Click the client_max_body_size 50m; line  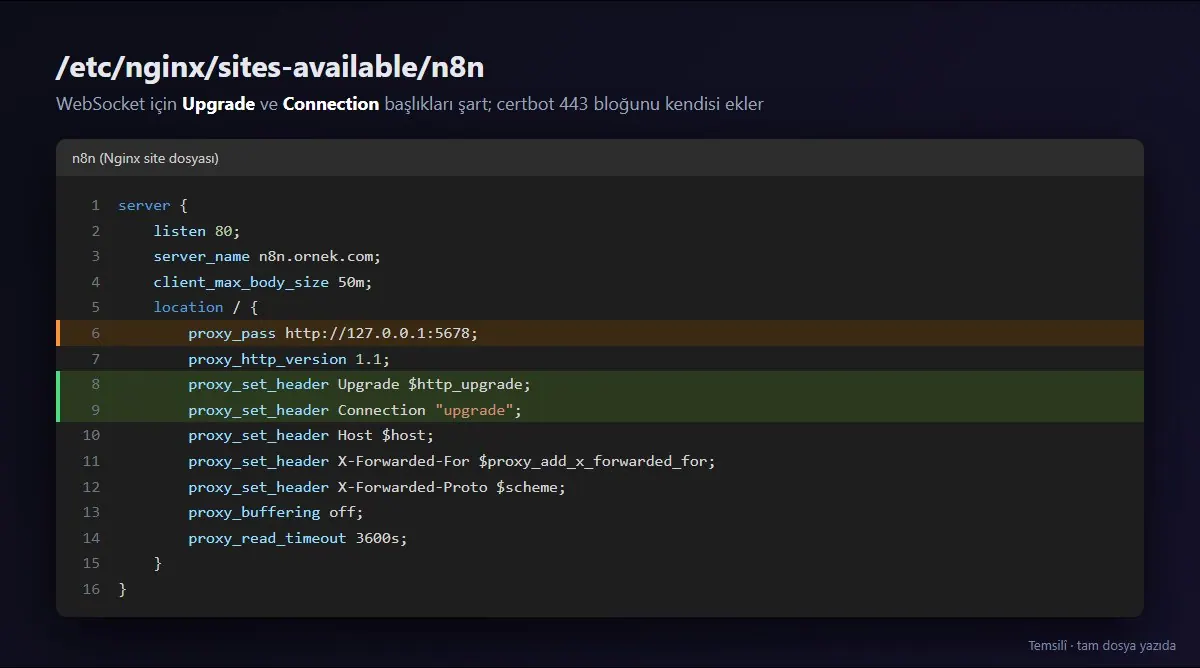coord(600,282)
